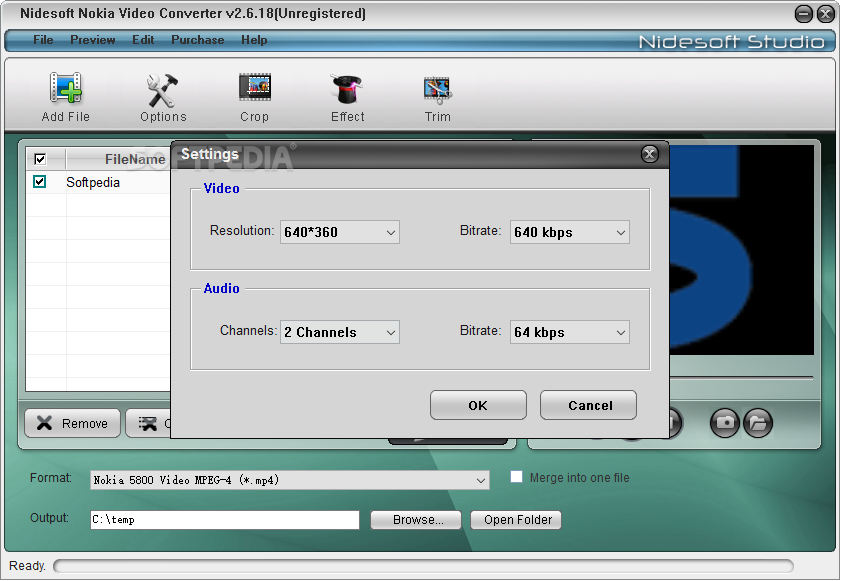Click the Remove button
This screenshot has width=841, height=581.
coord(72,423)
